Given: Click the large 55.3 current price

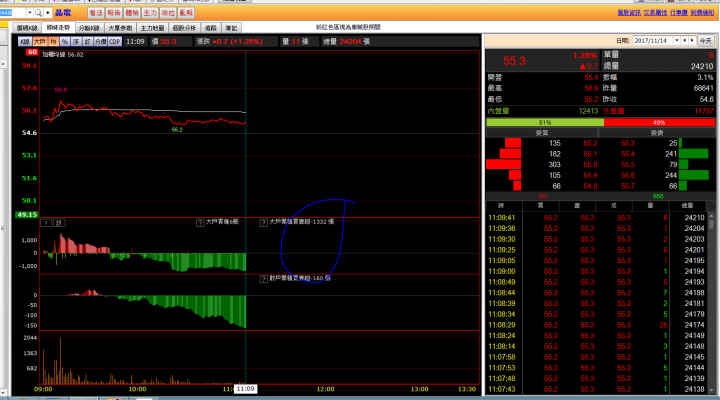Looking at the screenshot, I should (x=514, y=61).
